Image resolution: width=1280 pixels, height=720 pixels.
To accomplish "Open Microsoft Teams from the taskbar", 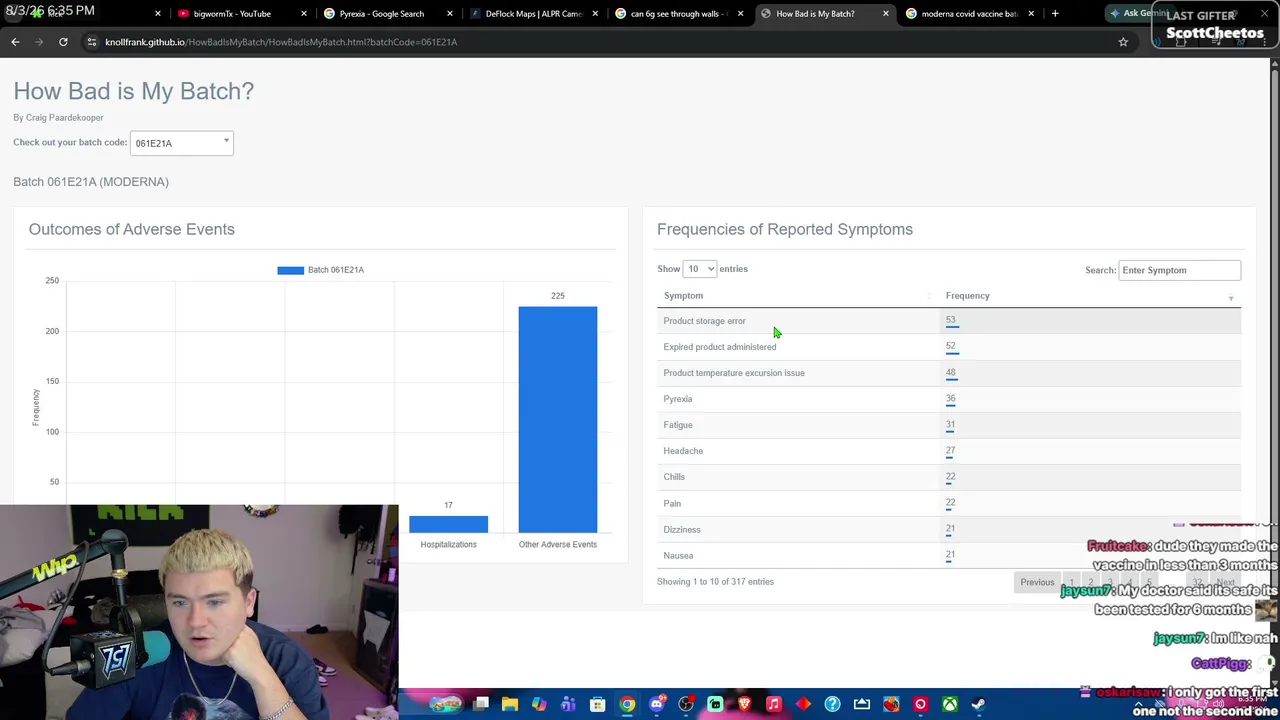I will click(x=568, y=705).
